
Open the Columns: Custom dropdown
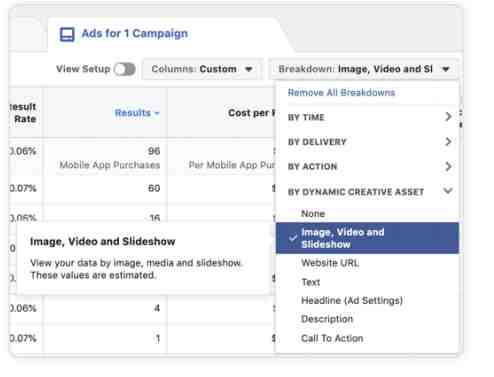(202, 69)
